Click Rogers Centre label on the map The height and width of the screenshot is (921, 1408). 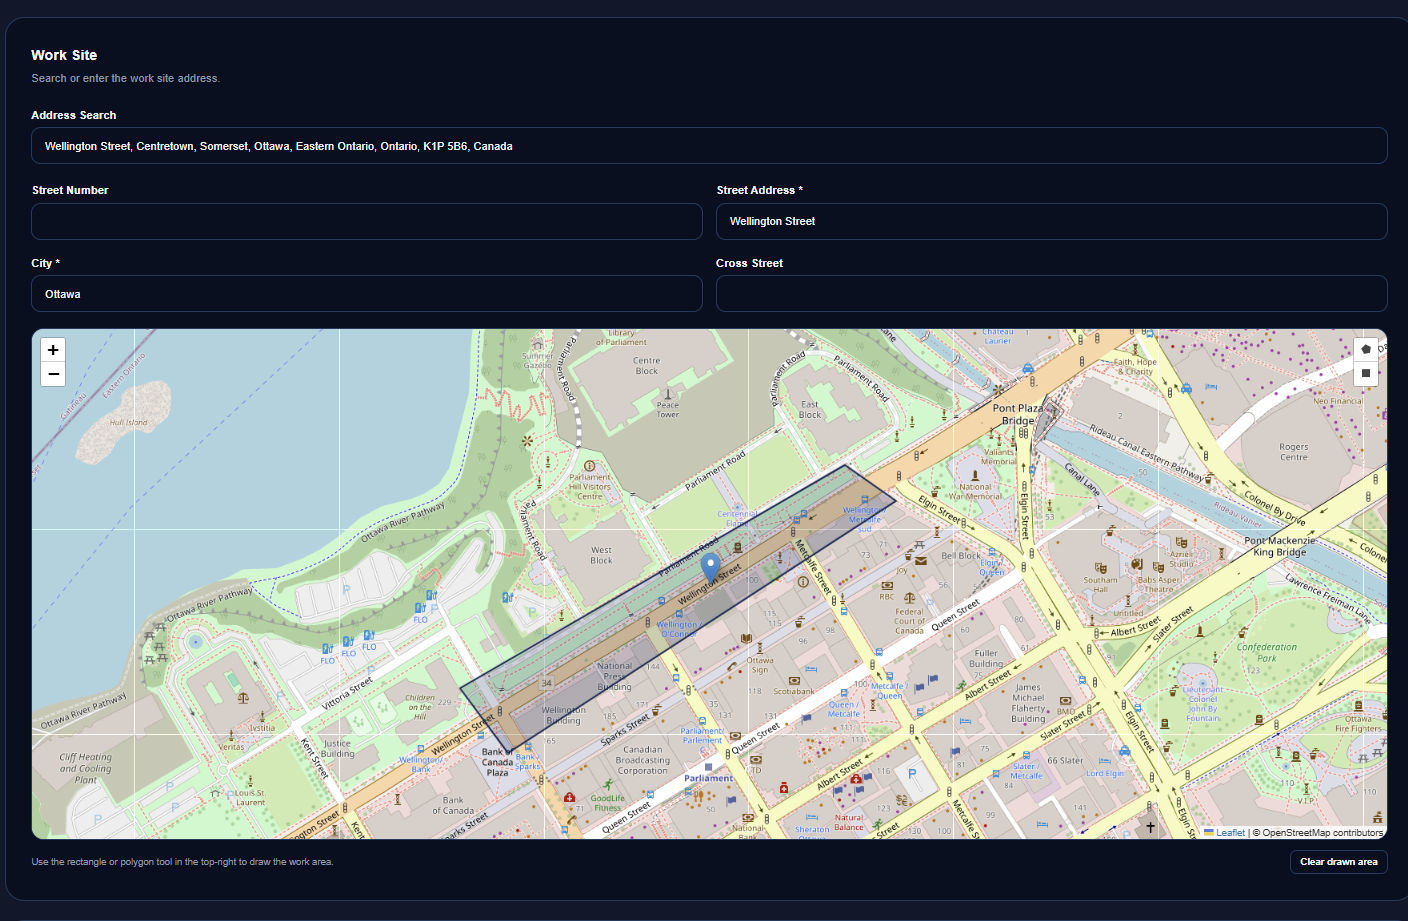tap(1293, 452)
